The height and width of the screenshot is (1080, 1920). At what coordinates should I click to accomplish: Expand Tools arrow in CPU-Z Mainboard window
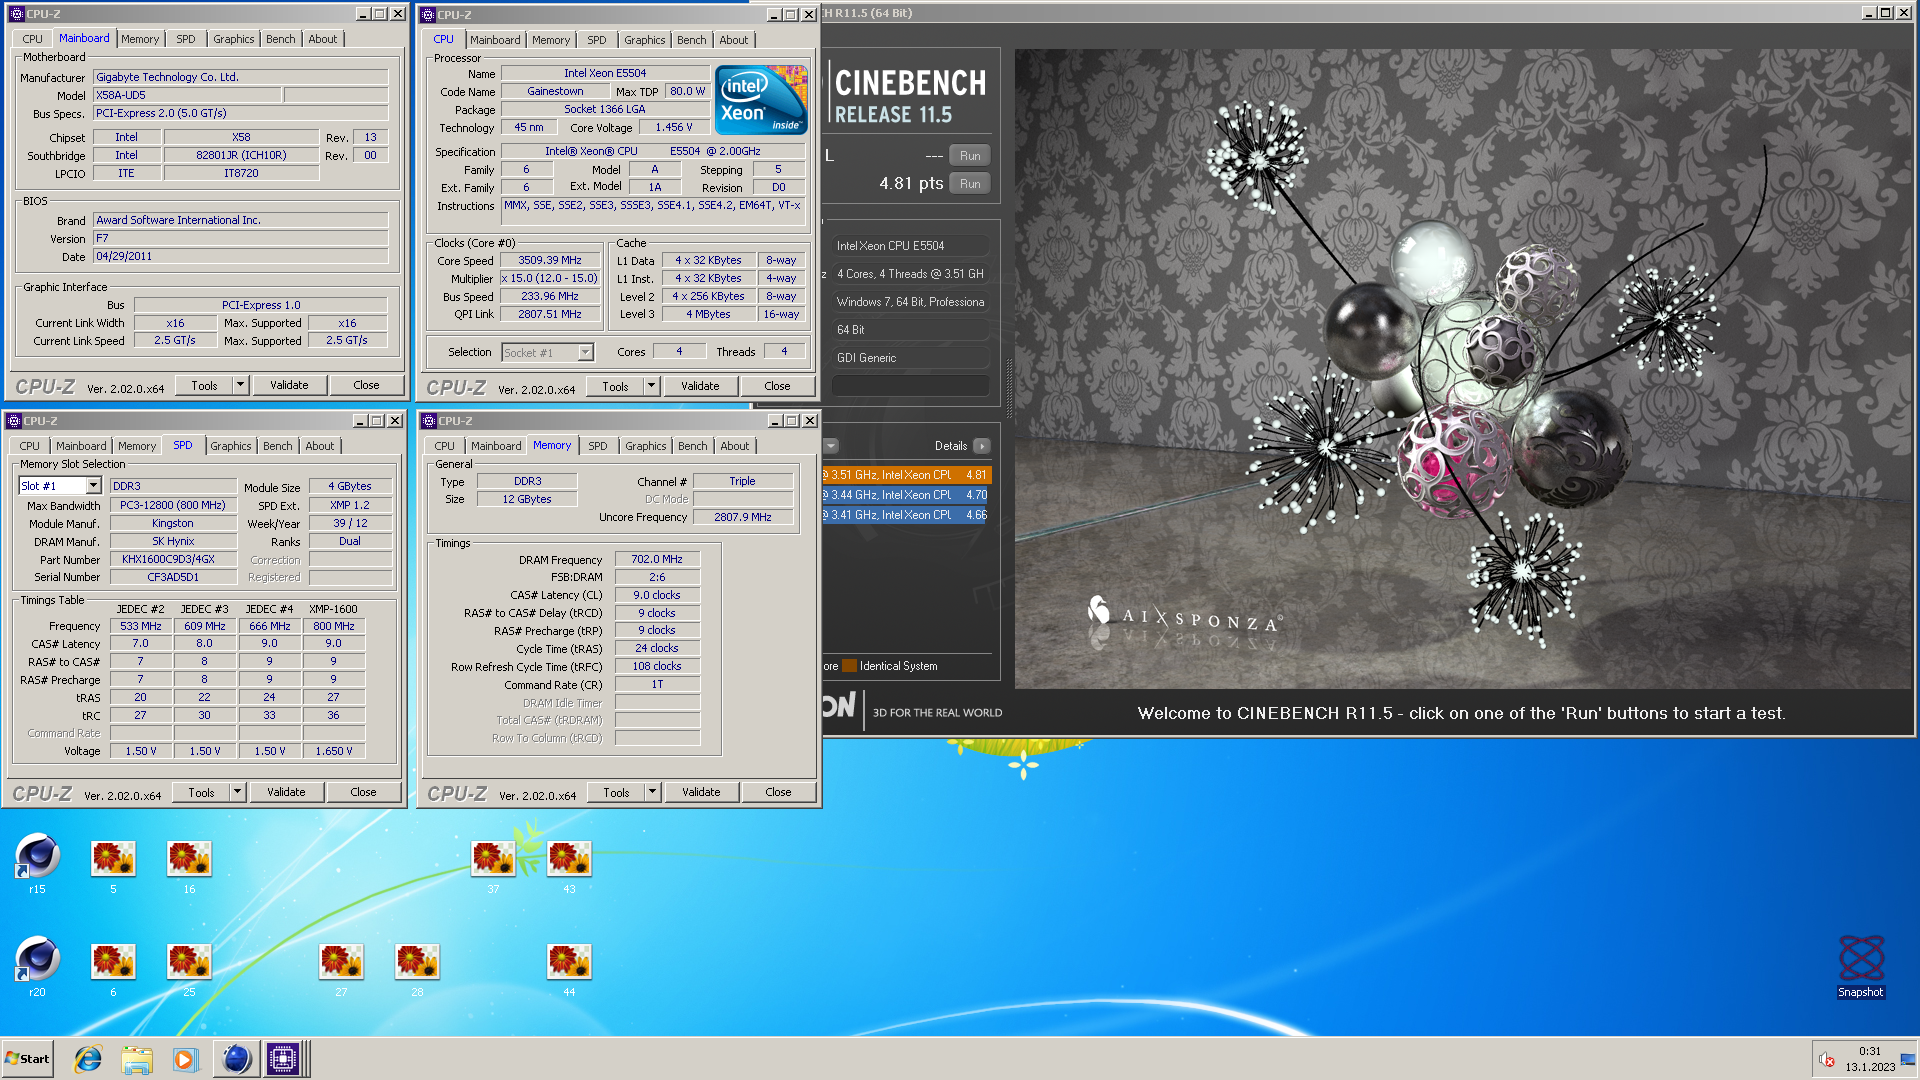pyautogui.click(x=240, y=385)
